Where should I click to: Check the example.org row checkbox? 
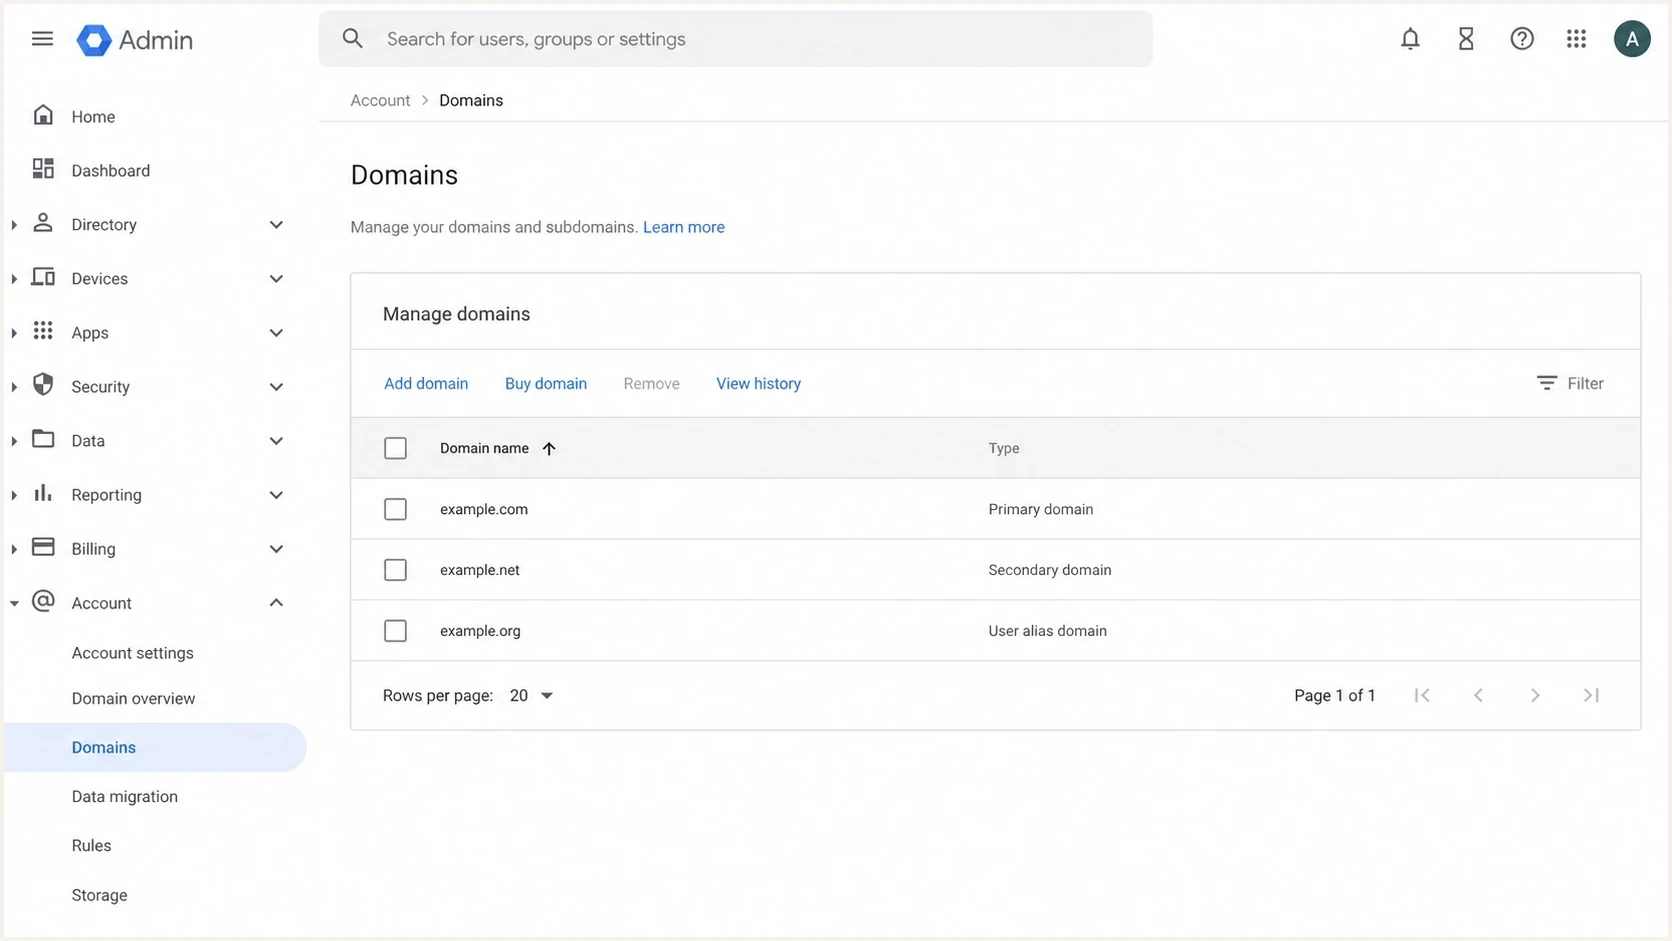pos(395,631)
